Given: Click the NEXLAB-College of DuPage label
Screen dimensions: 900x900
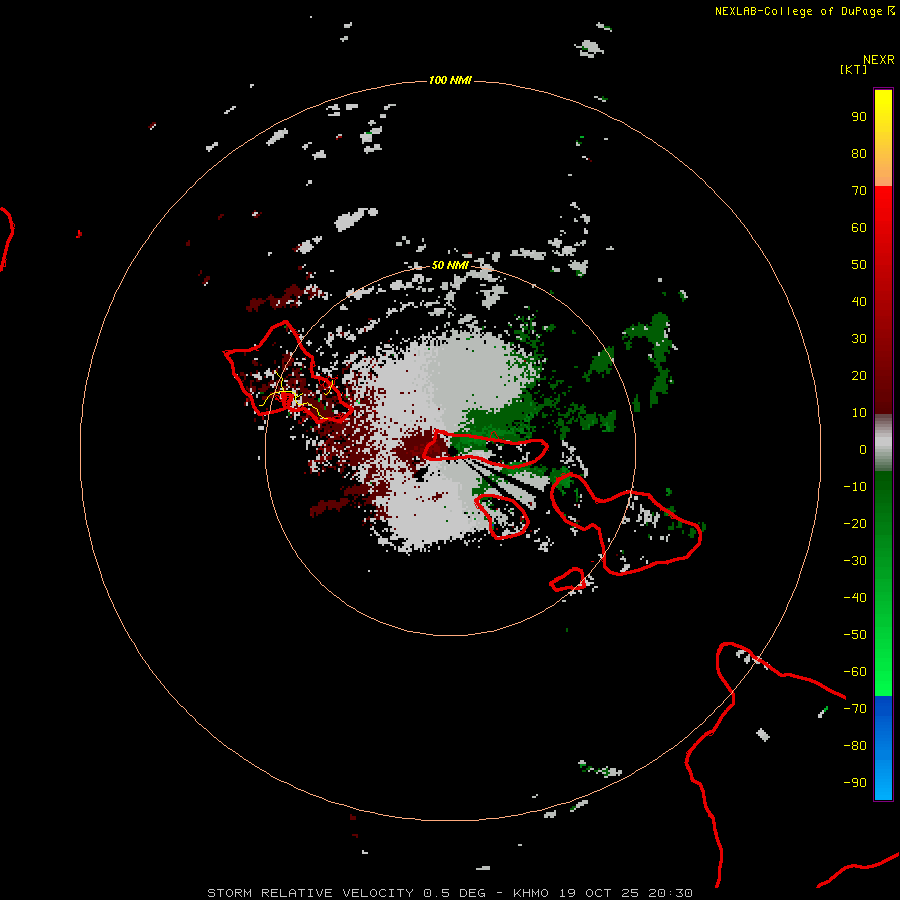Looking at the screenshot, I should point(805,11).
